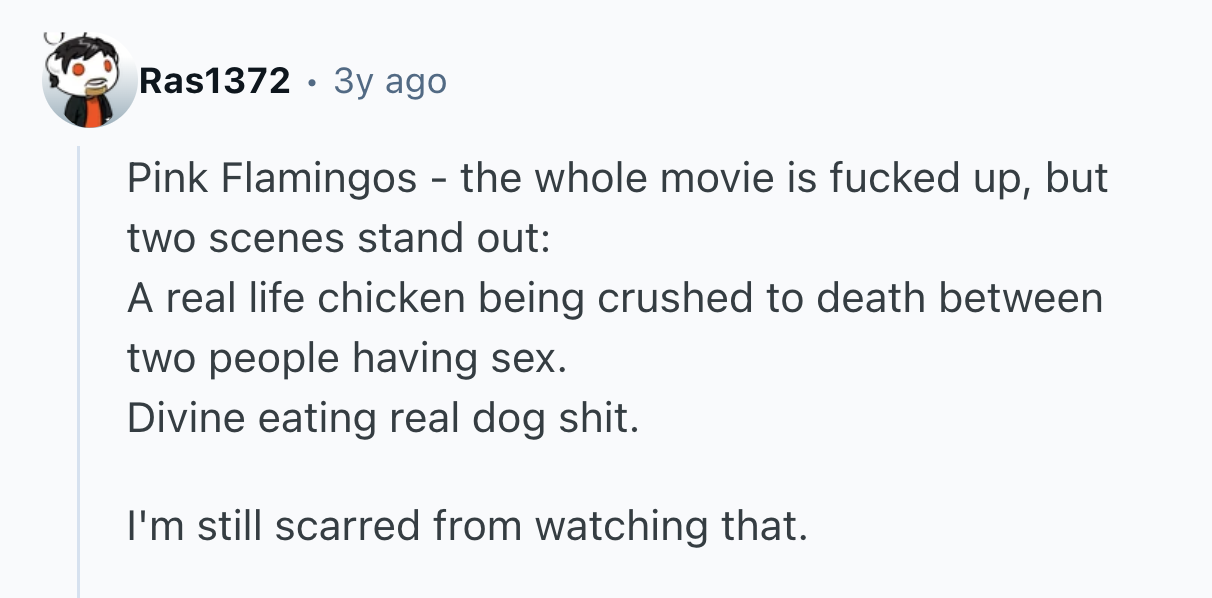Viewport: 1212px width, 598px height.
Task: Click the line 'two people having sex.'
Action: point(347,358)
